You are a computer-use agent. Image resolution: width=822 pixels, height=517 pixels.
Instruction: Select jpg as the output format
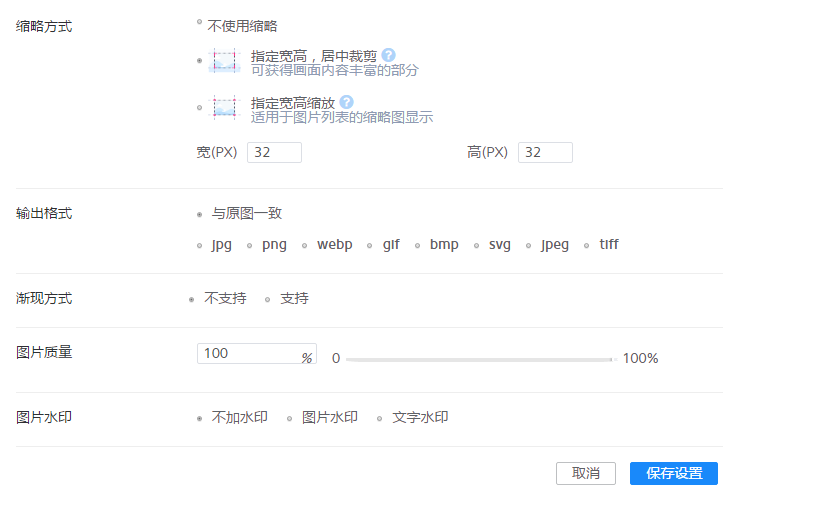click(200, 245)
